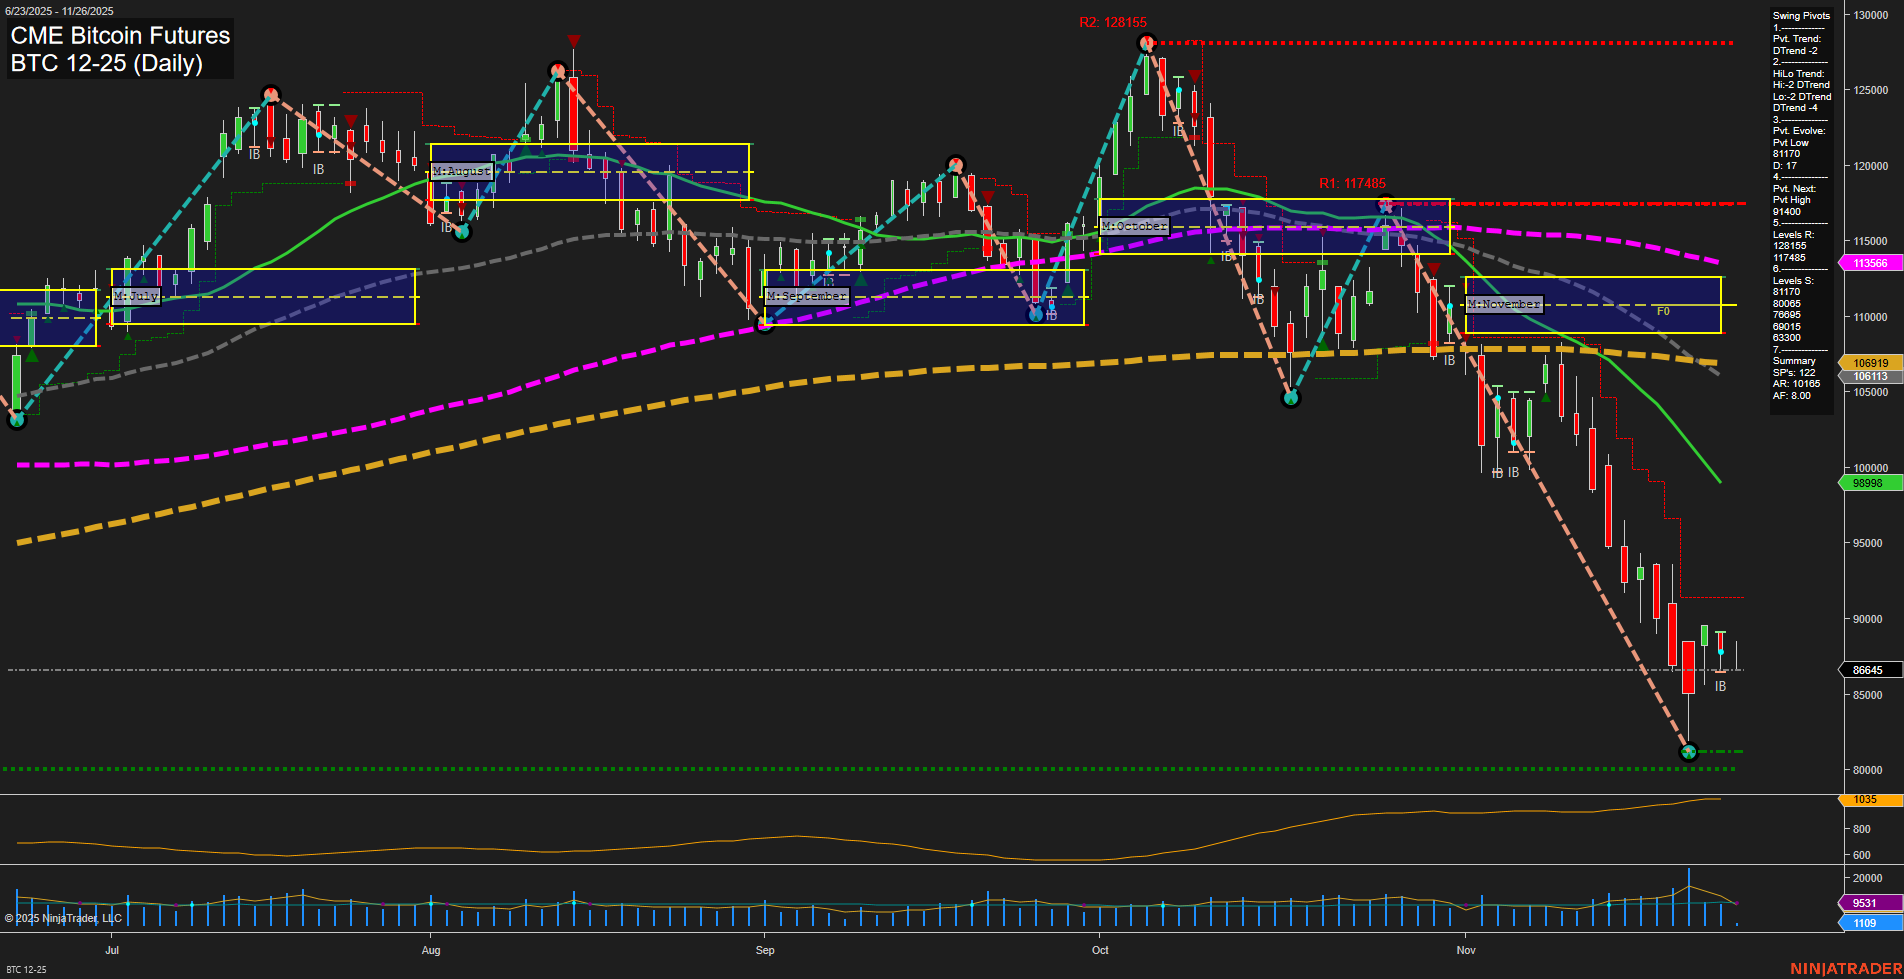Select the R2 pivot circle marker at 128155
The height and width of the screenshot is (979, 1904).
point(1147,42)
